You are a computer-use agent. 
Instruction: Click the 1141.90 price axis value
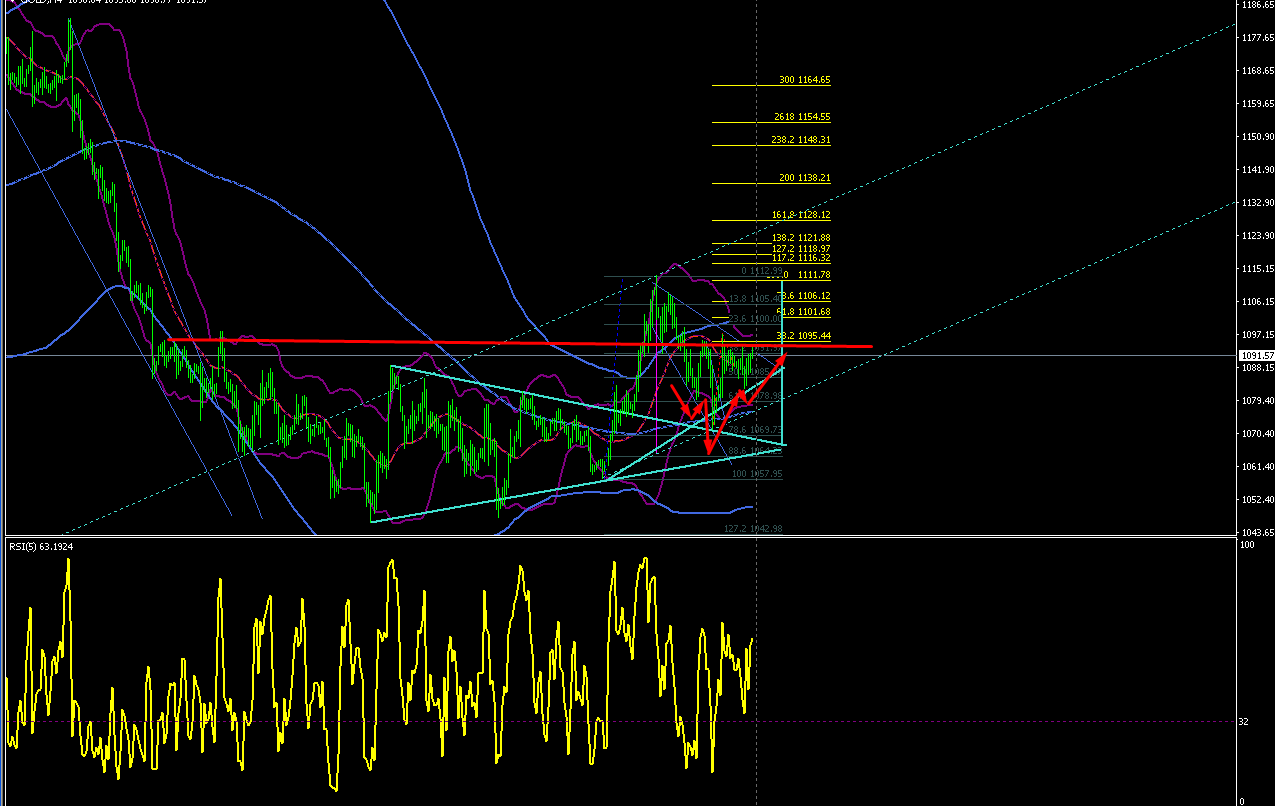(x=1257, y=170)
